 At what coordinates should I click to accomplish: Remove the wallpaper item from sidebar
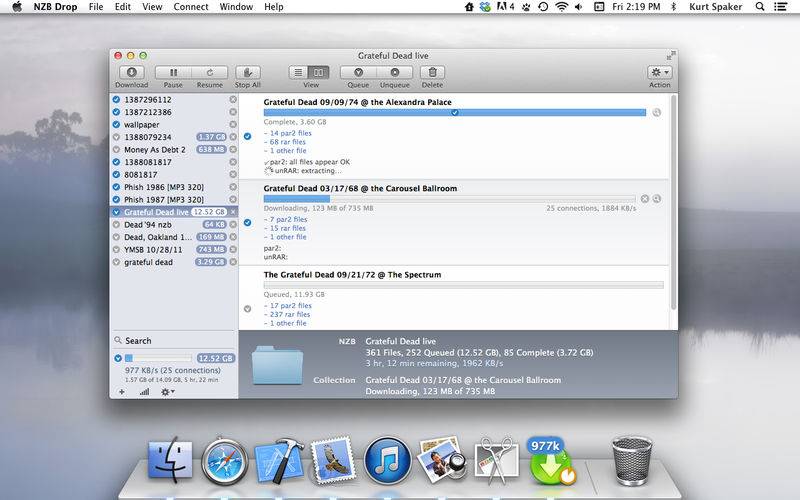click(233, 124)
